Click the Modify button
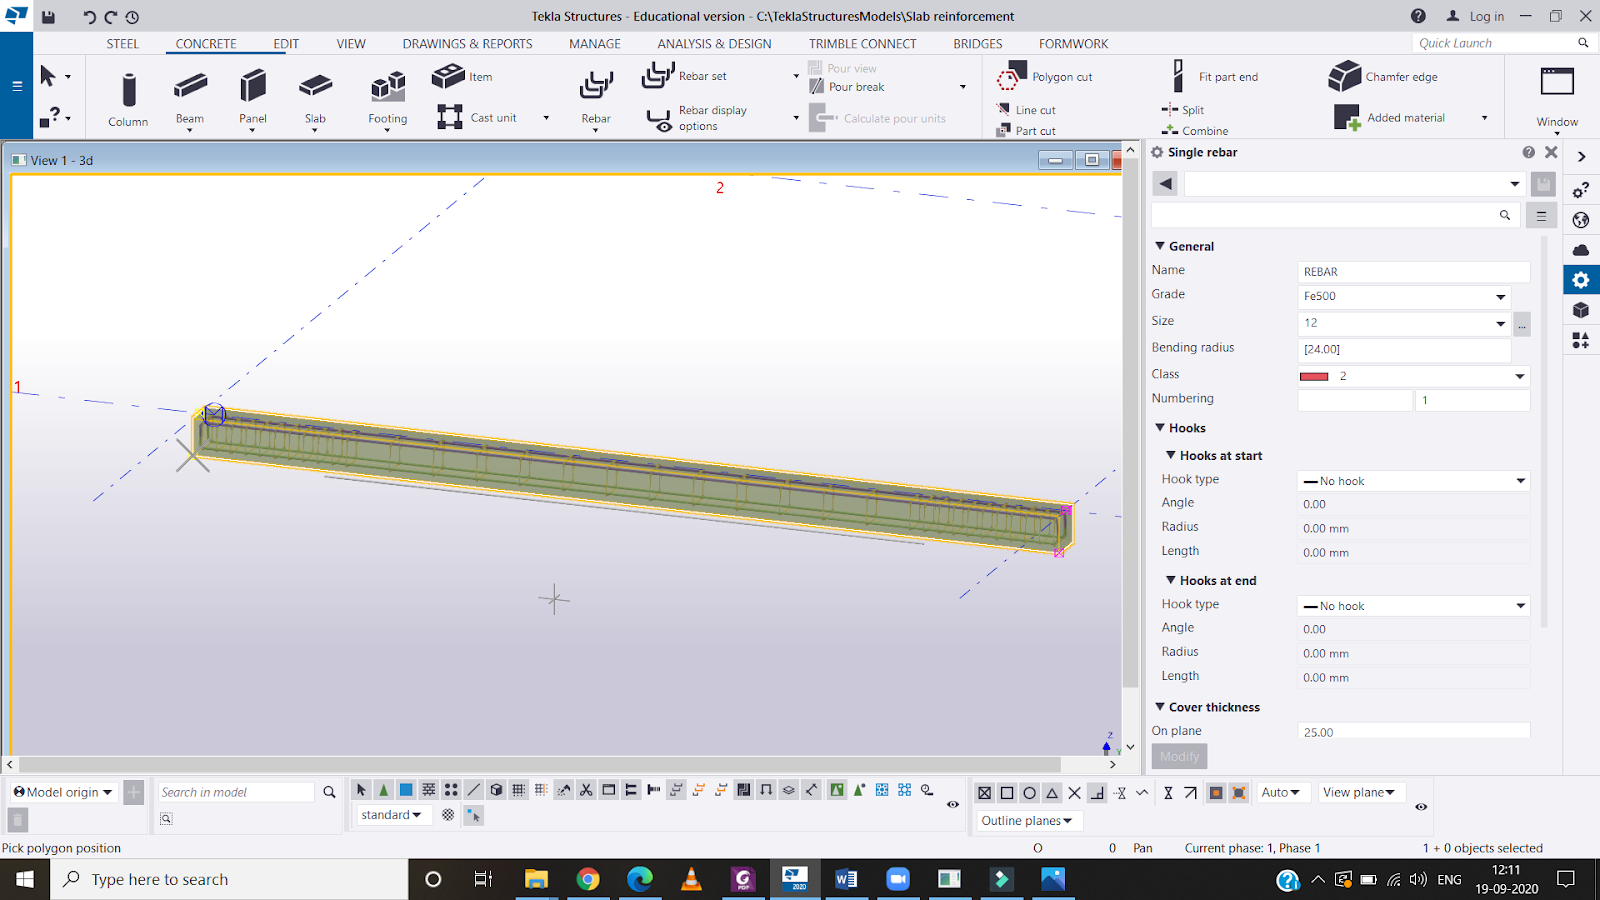The width and height of the screenshot is (1600, 900). pos(1179,756)
